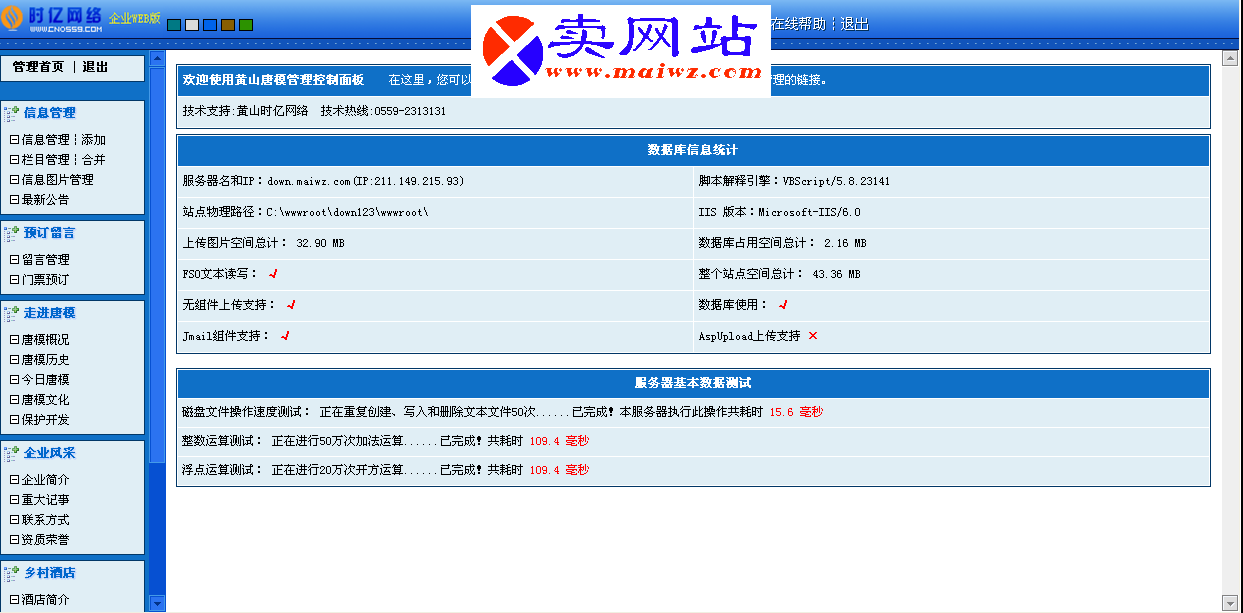Click the 信息管理 section tree icon
1243x613 pixels.
(12, 113)
